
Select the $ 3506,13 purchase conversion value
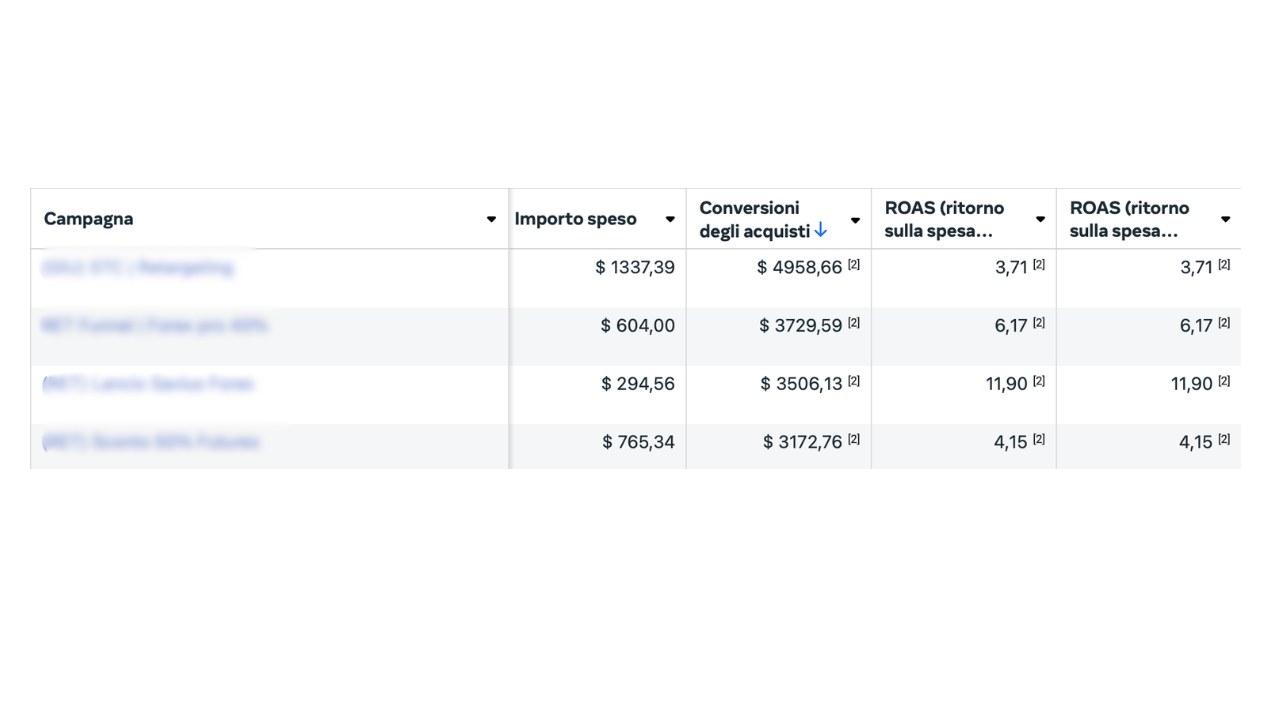point(801,384)
